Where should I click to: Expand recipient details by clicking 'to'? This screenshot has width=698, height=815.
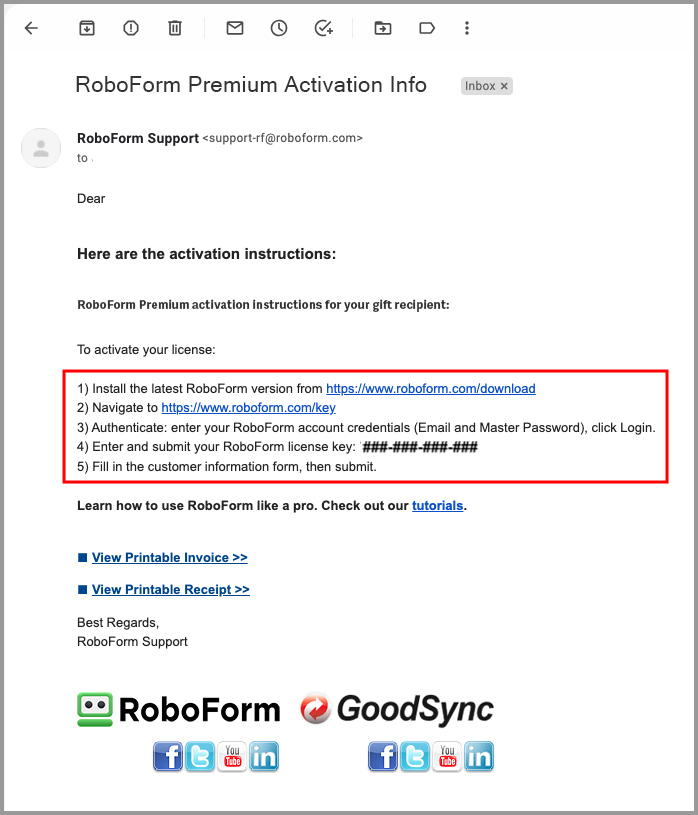pyautogui.click(x=83, y=157)
